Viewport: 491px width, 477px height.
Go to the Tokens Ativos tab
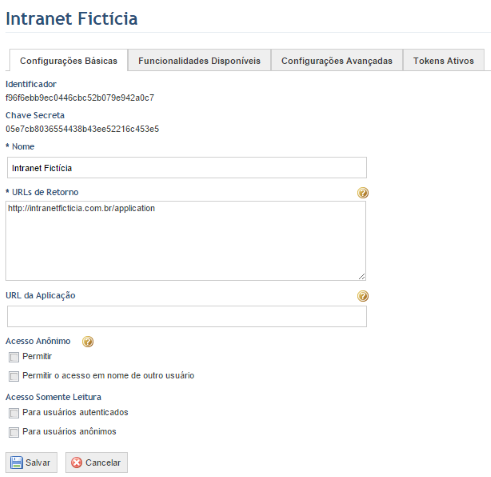point(444,60)
